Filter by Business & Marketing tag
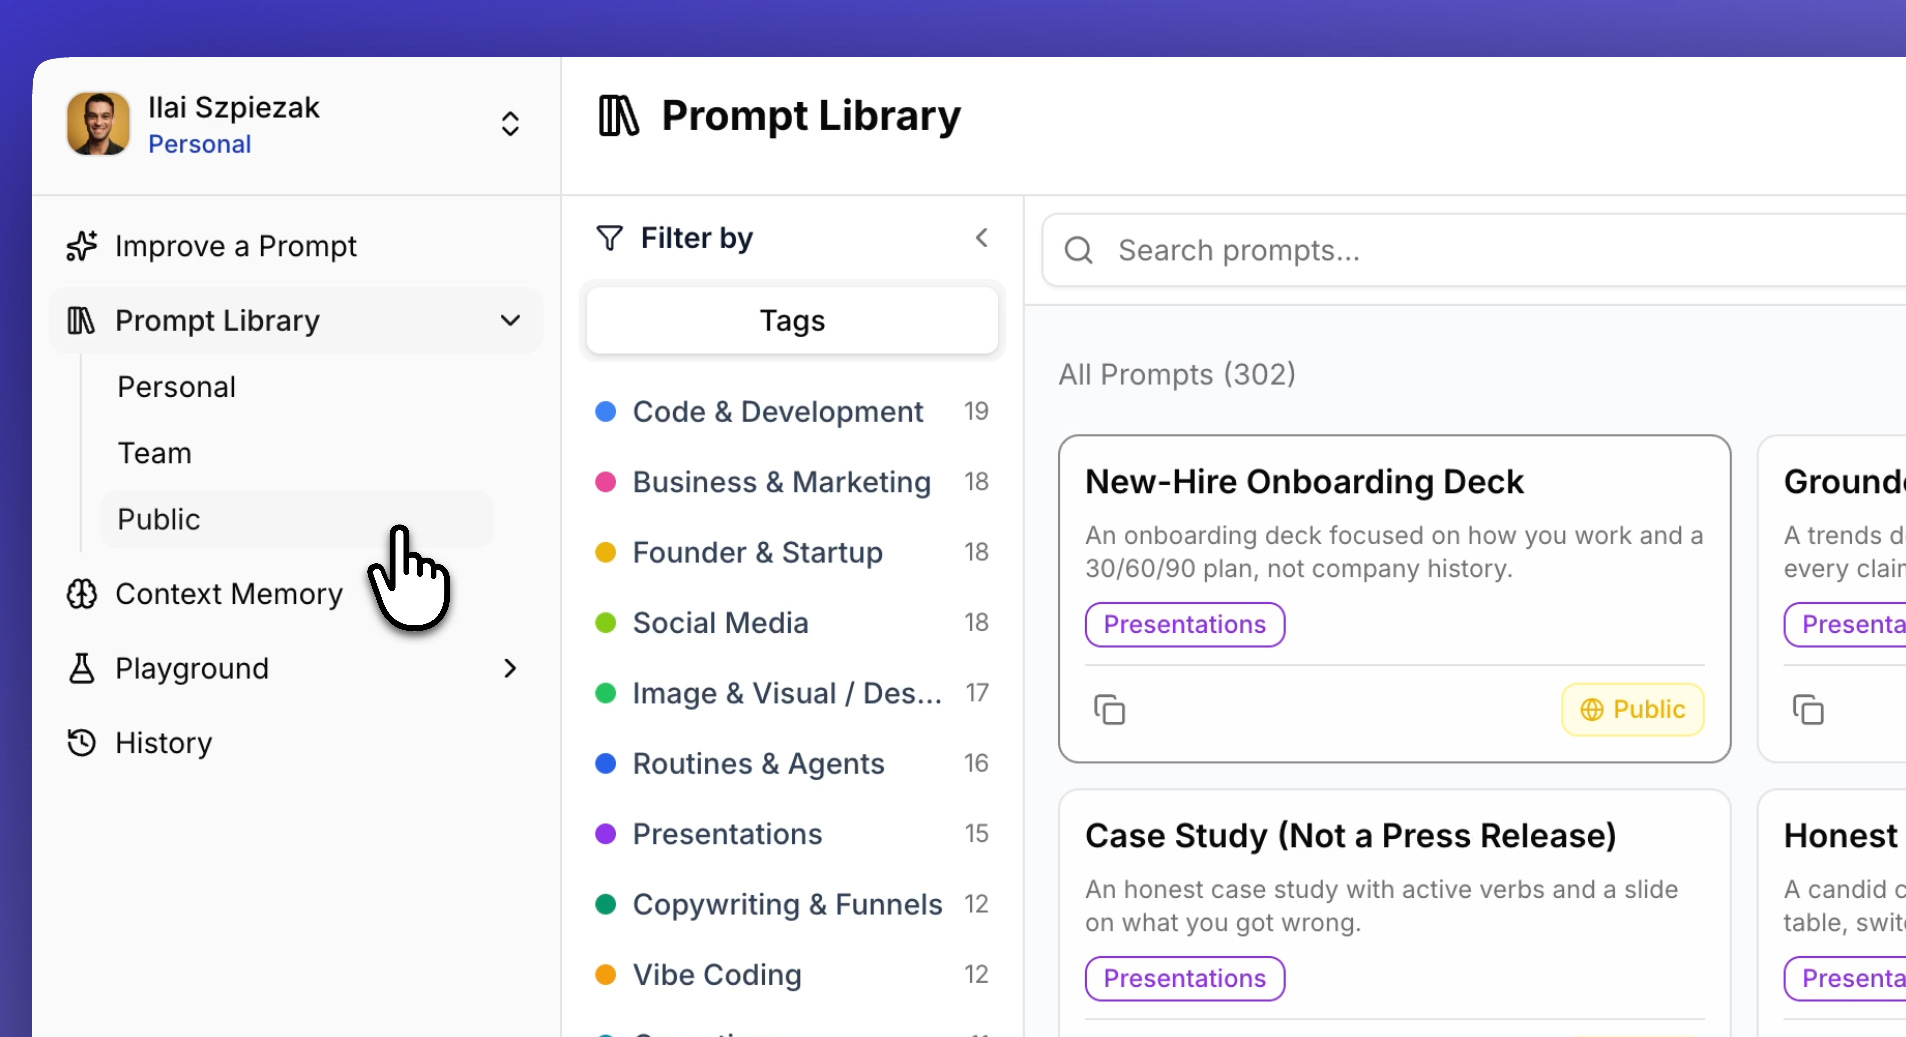The image size is (1906, 1037). point(792,482)
